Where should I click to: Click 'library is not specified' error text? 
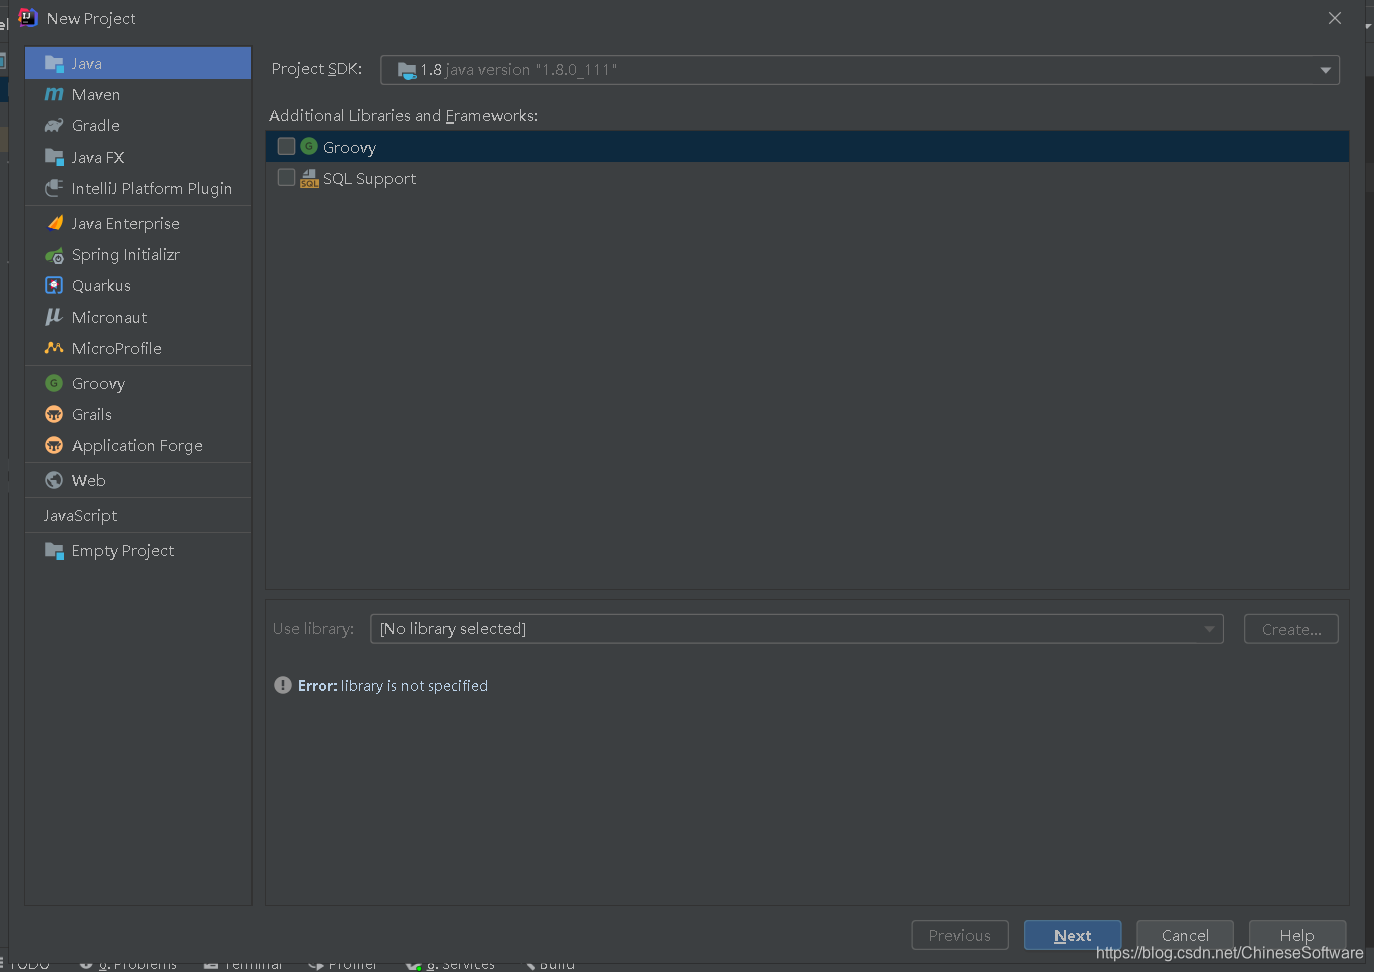pos(414,685)
